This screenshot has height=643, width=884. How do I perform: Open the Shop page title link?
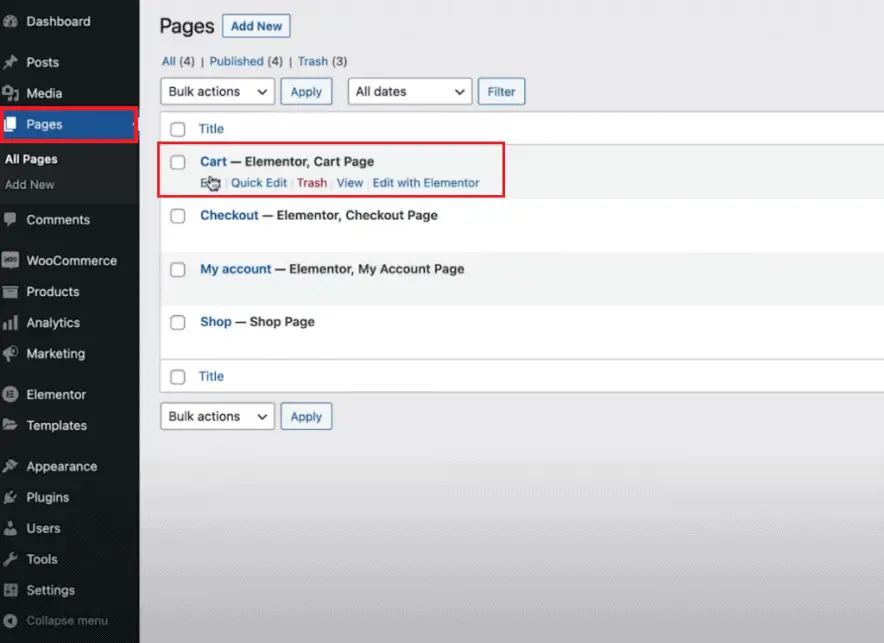pos(216,322)
